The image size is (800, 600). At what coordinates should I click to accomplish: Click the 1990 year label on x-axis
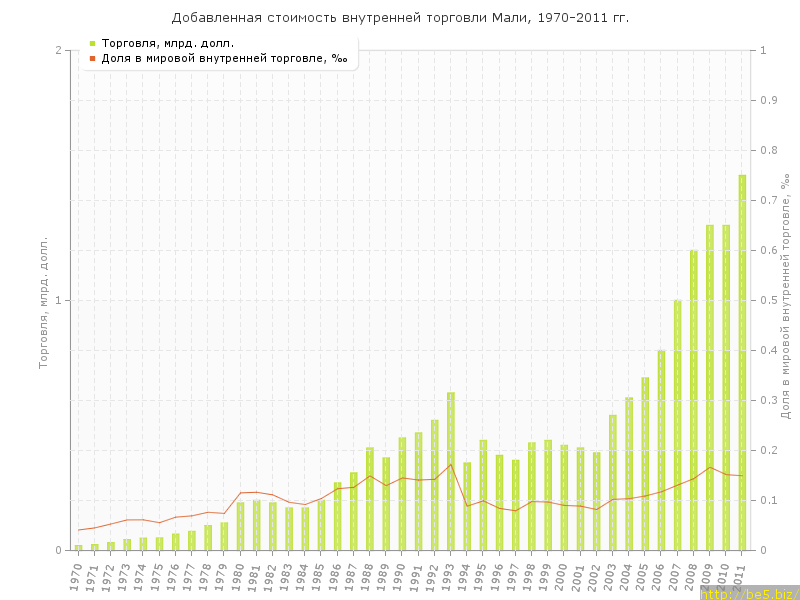[401, 577]
